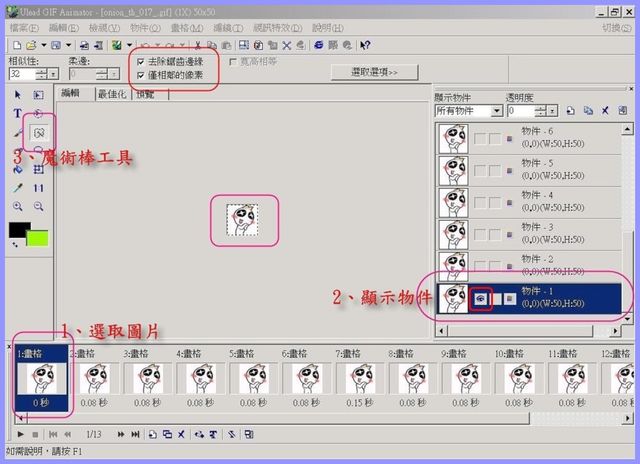Image resolution: width=640 pixels, height=464 pixels.
Task: Toggle visibility box of 物件 - 3
Action: [480, 234]
